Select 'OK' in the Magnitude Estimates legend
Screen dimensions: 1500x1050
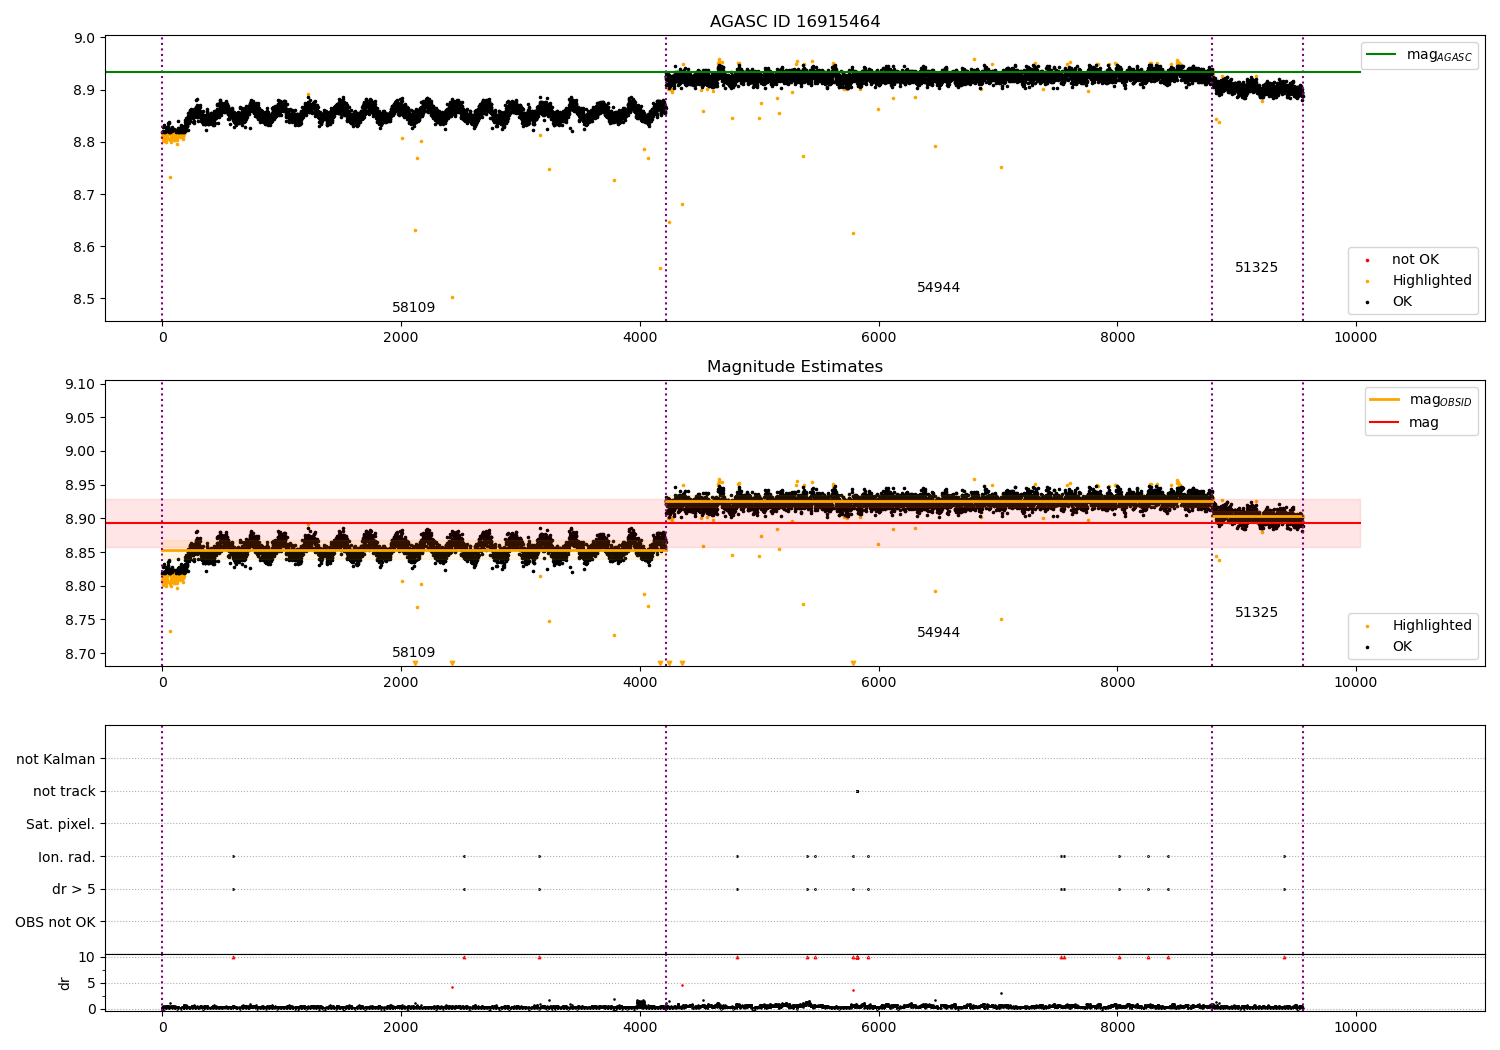pyautogui.click(x=1402, y=647)
